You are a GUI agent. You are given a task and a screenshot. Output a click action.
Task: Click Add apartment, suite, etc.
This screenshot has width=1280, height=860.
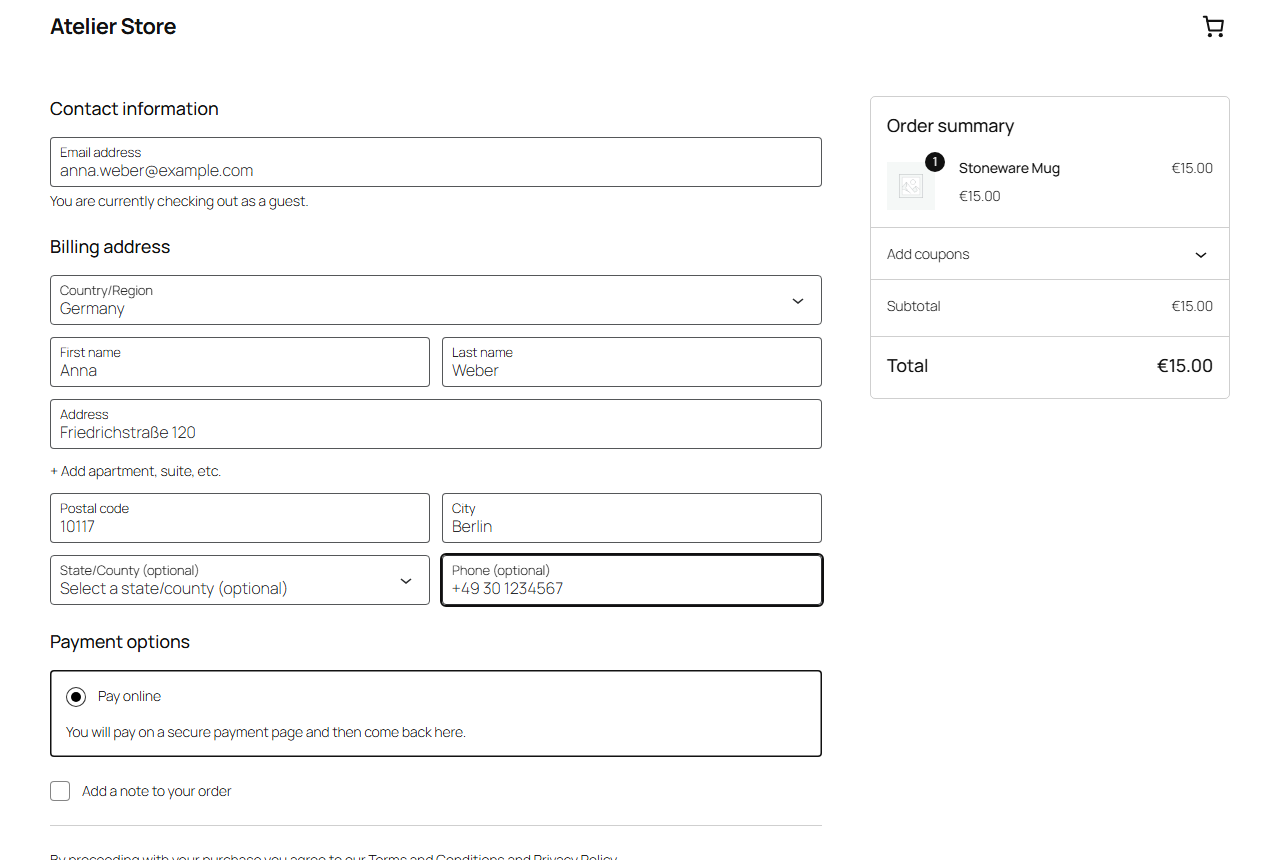point(136,471)
